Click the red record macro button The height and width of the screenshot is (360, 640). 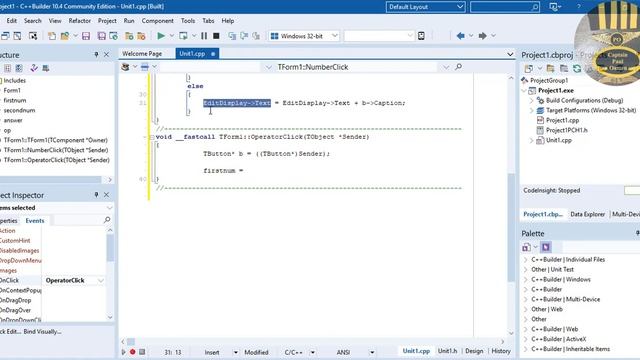click(x=133, y=352)
